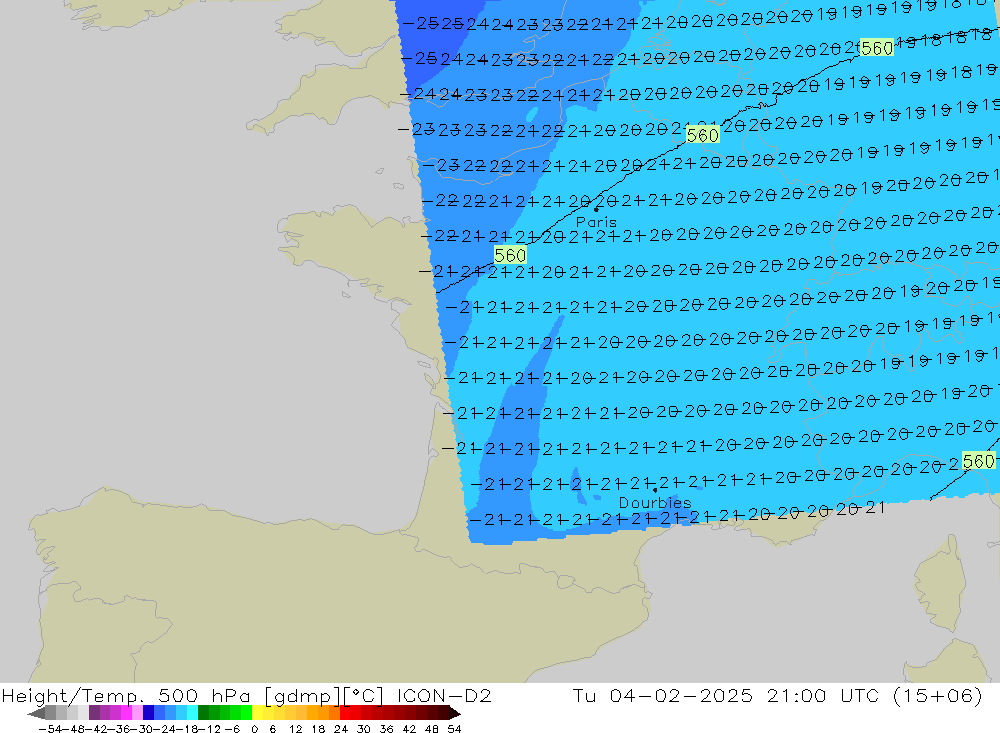The width and height of the screenshot is (1000, 733).
Task: Click the yellow swatch above 0 in legend
Action: point(258,713)
